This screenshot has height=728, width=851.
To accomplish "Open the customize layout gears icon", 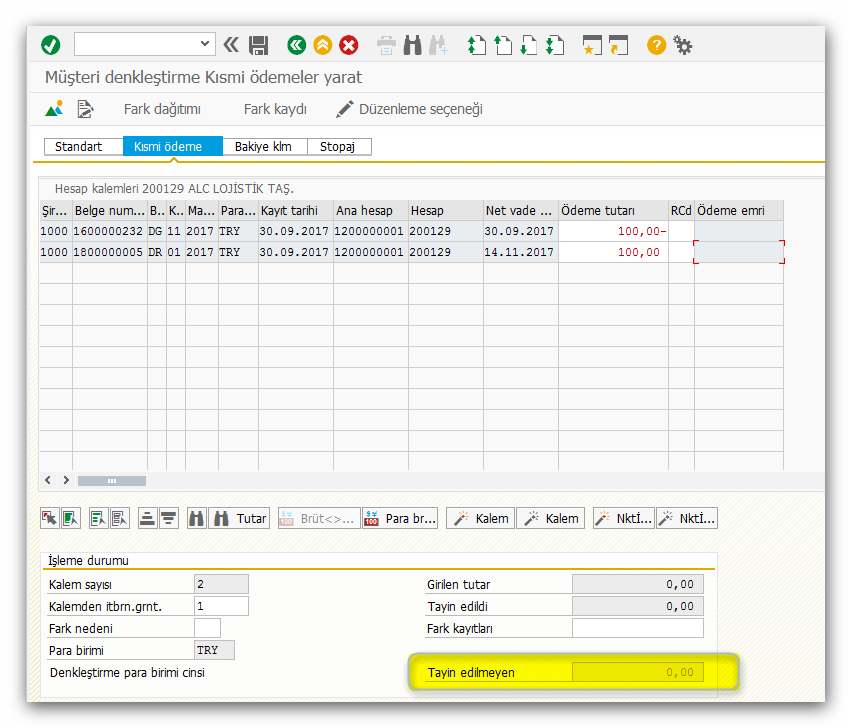I will 682,45.
